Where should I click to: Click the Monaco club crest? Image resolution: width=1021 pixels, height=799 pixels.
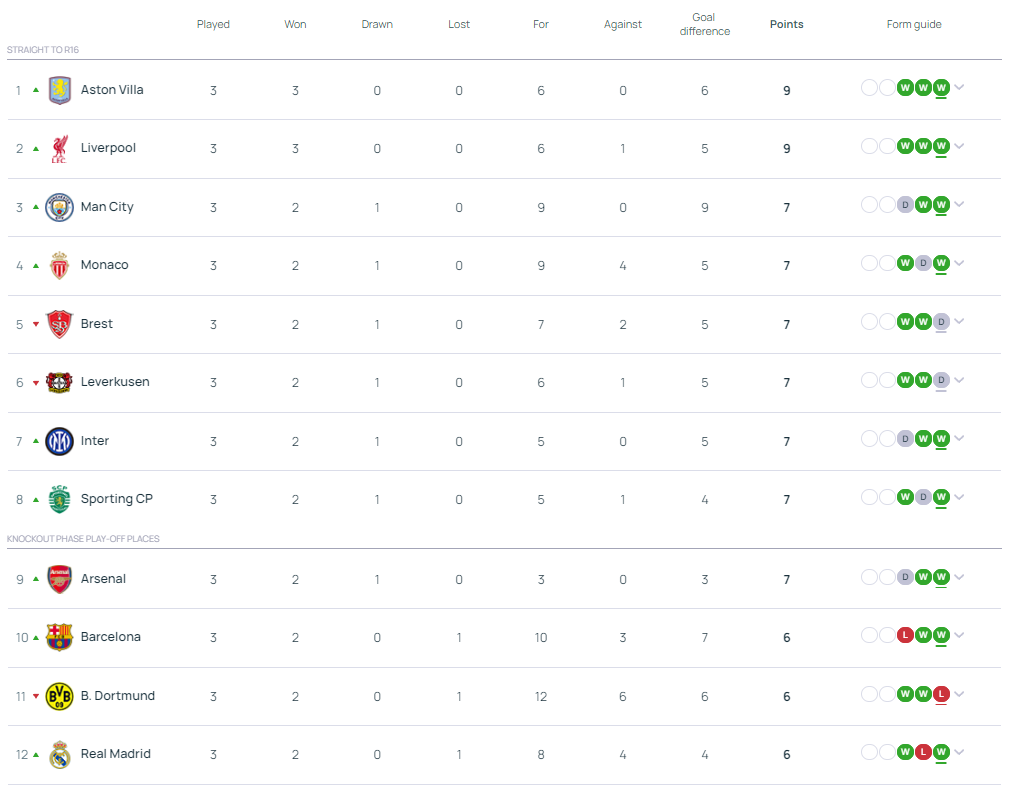pyautogui.click(x=60, y=266)
